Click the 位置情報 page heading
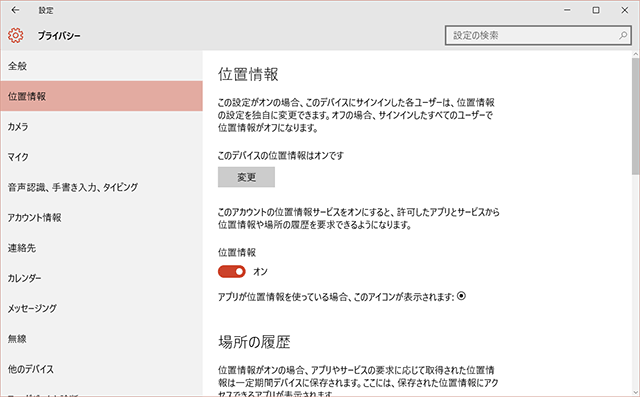Image resolution: width=640 pixels, height=397 pixels. (248, 75)
